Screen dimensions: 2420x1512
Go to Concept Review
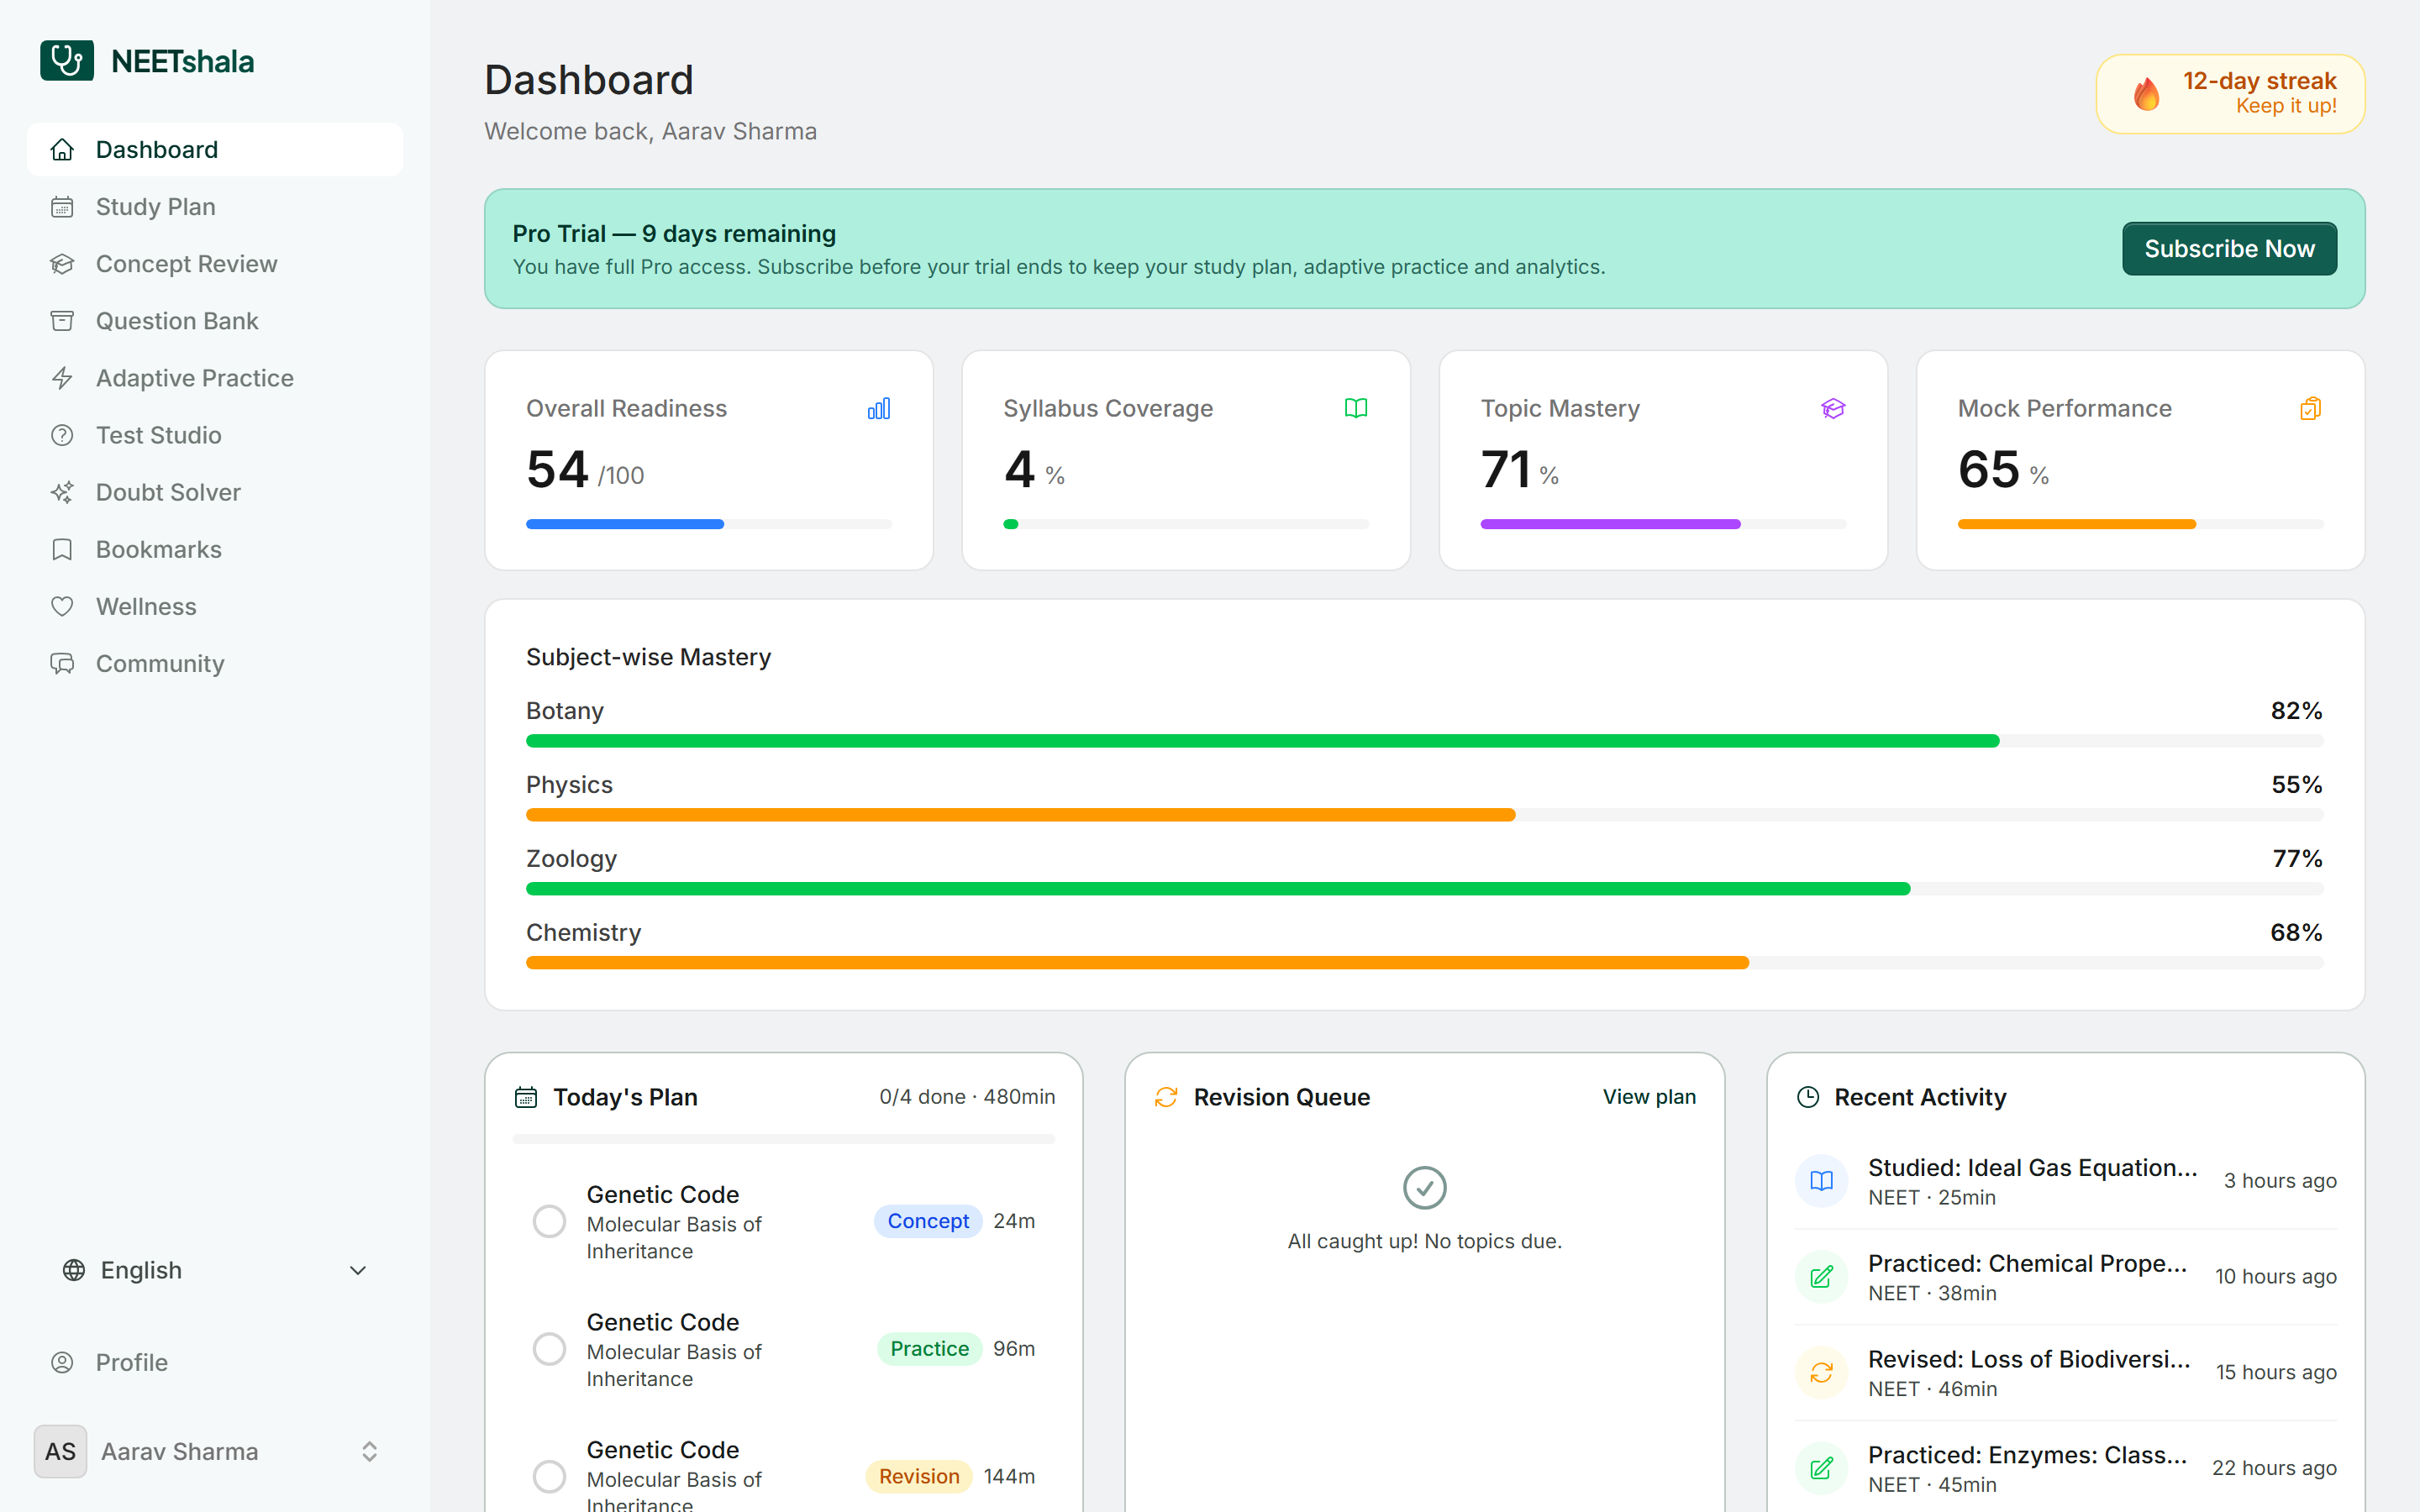pyautogui.click(x=215, y=264)
